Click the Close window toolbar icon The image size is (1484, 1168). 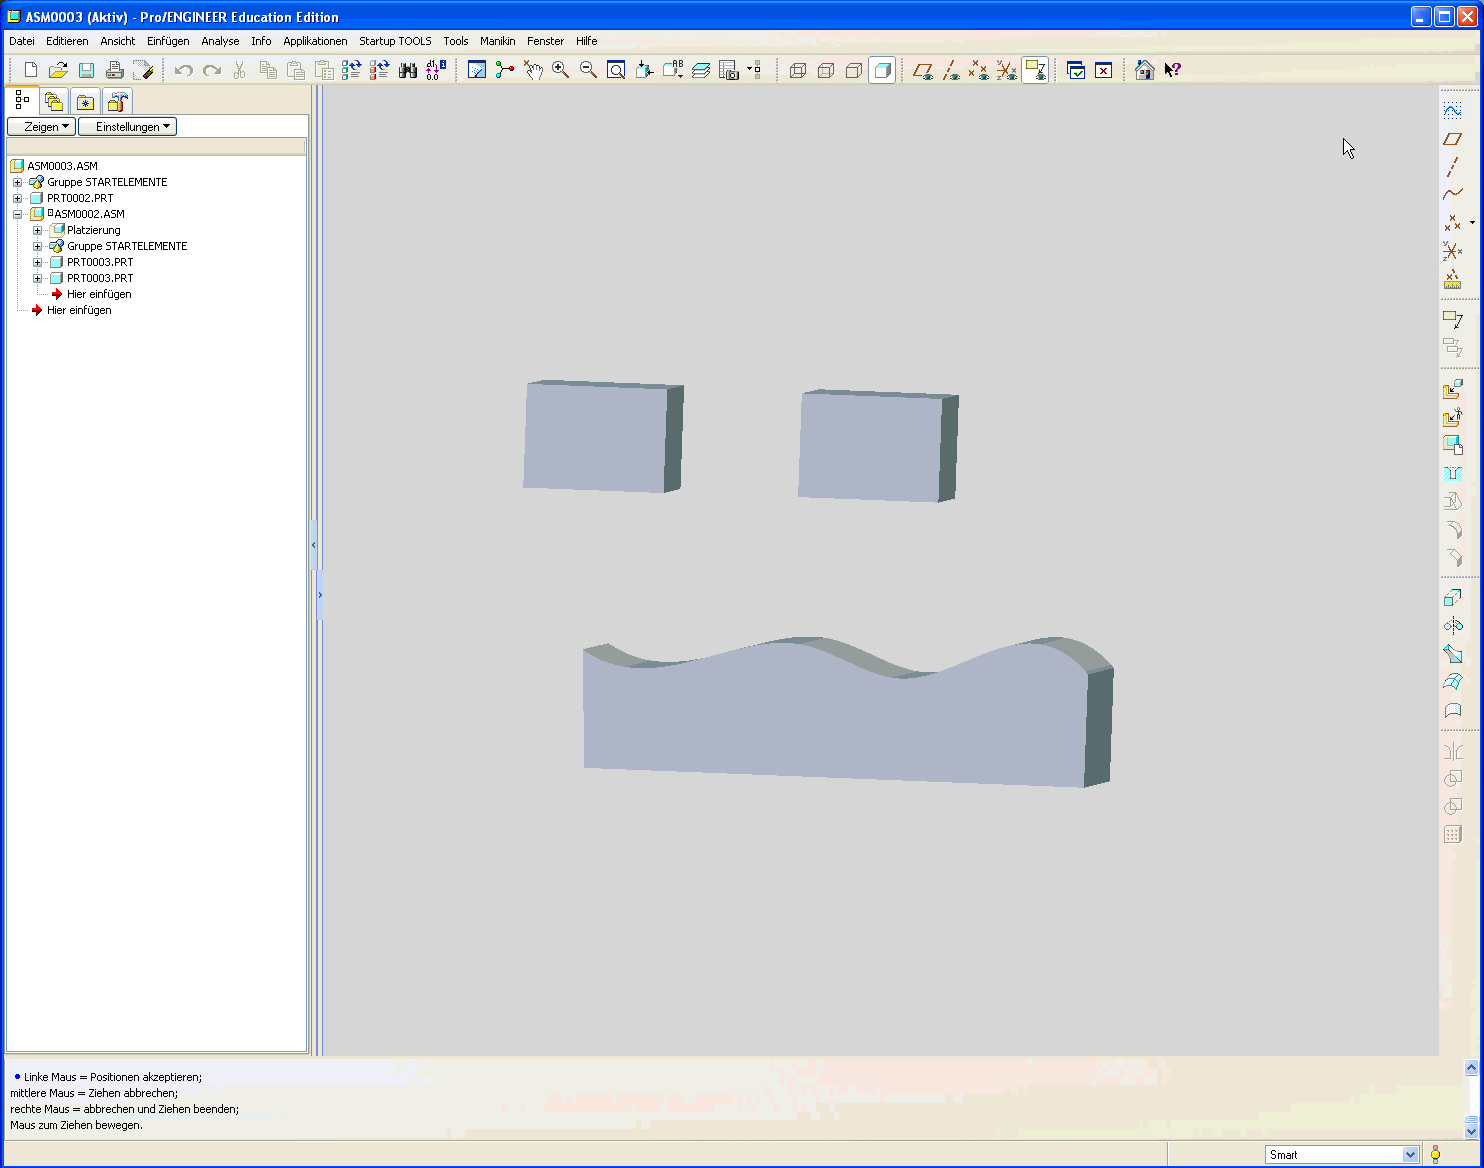[x=1103, y=70]
